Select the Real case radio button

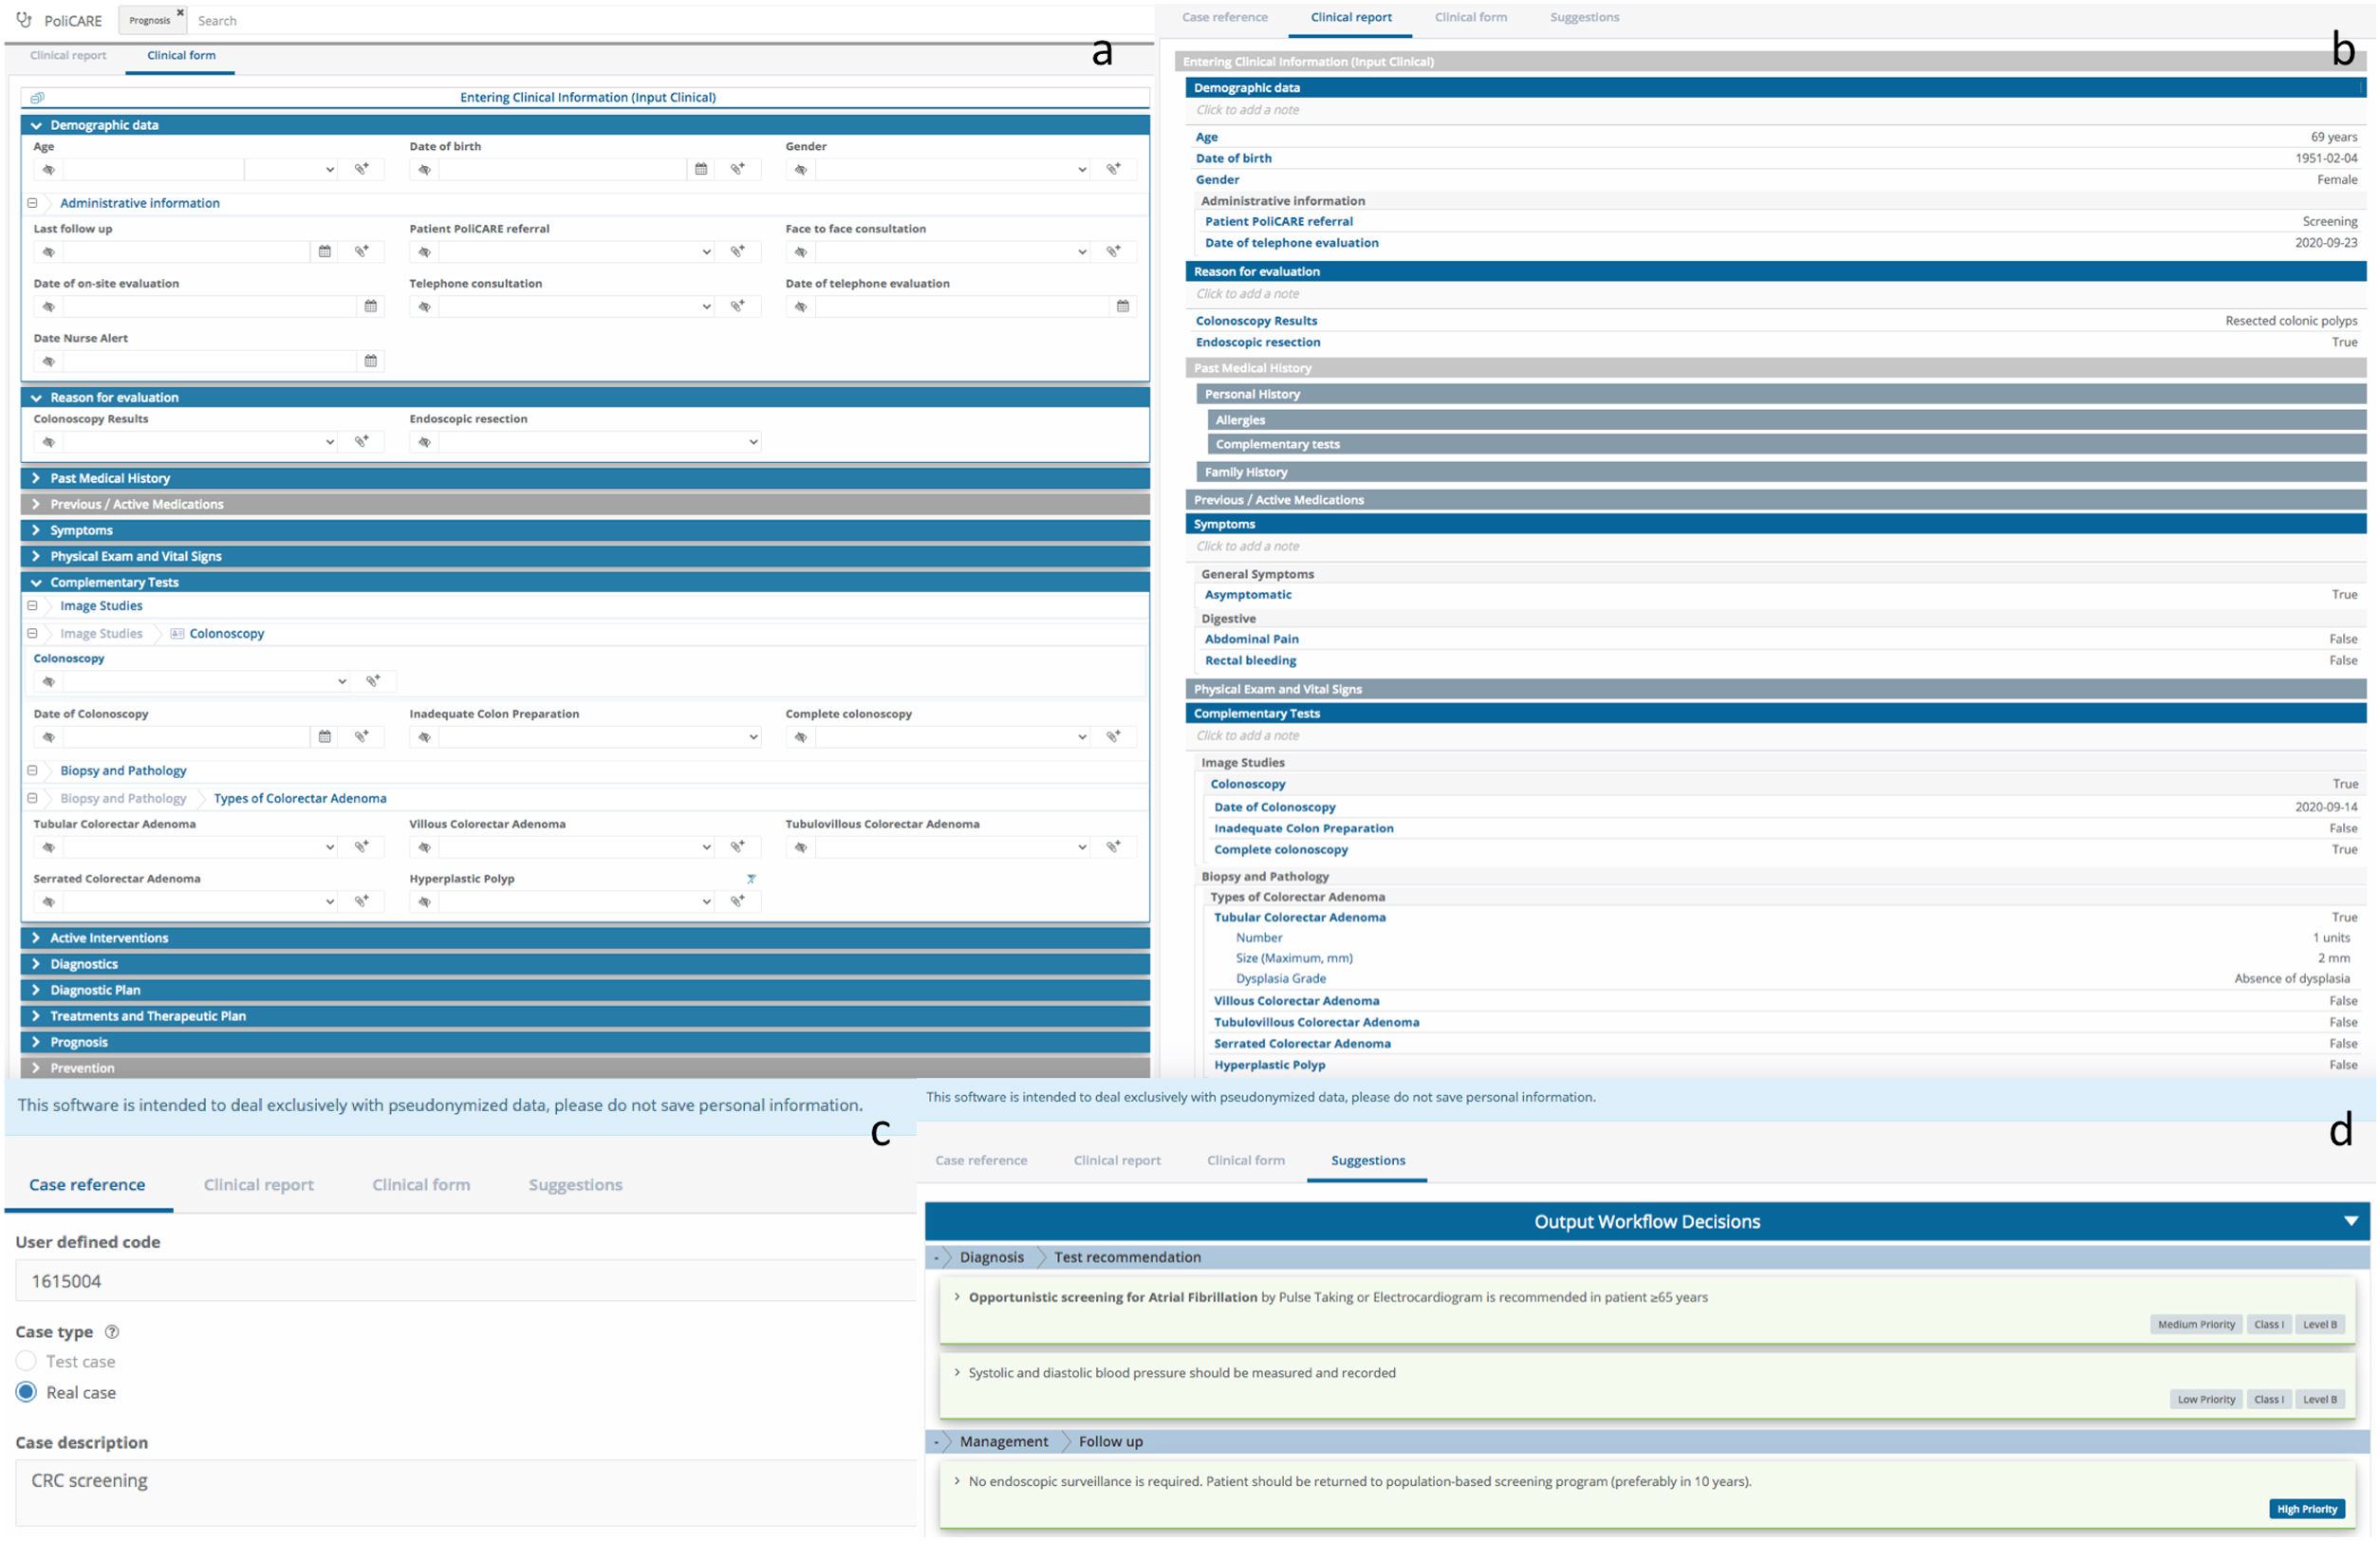27,1392
